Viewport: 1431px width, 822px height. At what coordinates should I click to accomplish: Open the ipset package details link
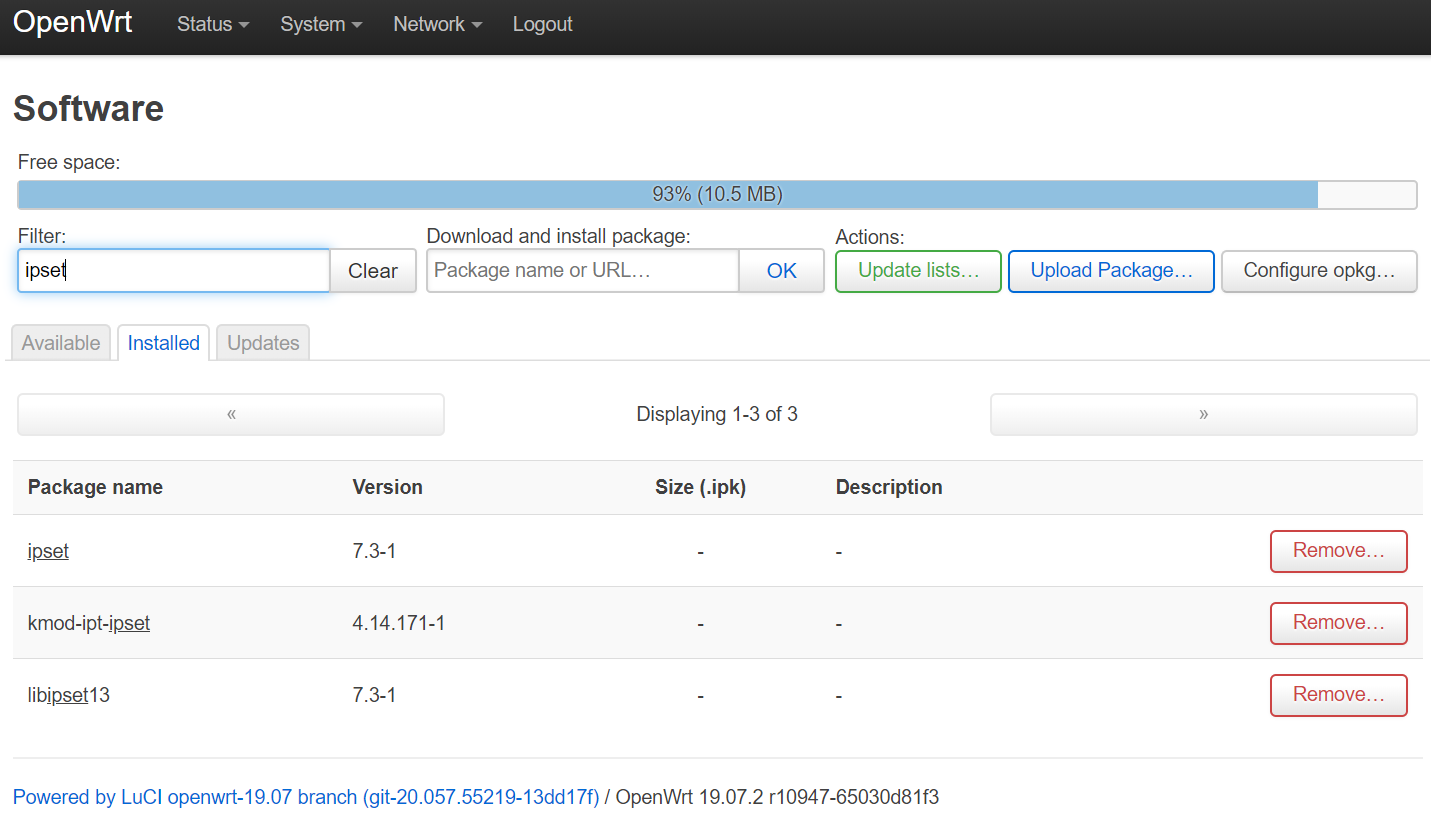pos(47,551)
